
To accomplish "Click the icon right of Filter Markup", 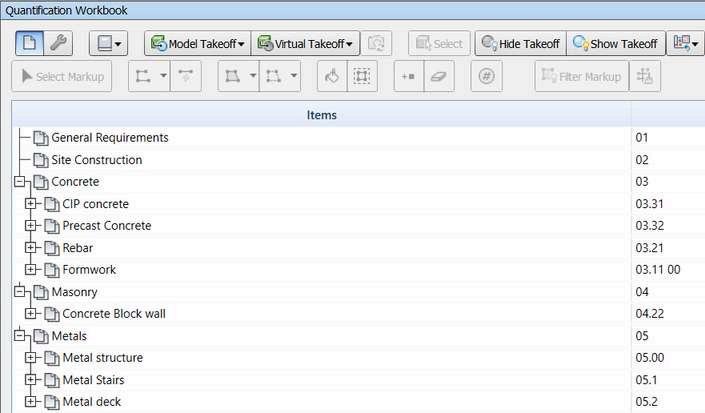I will [x=645, y=76].
